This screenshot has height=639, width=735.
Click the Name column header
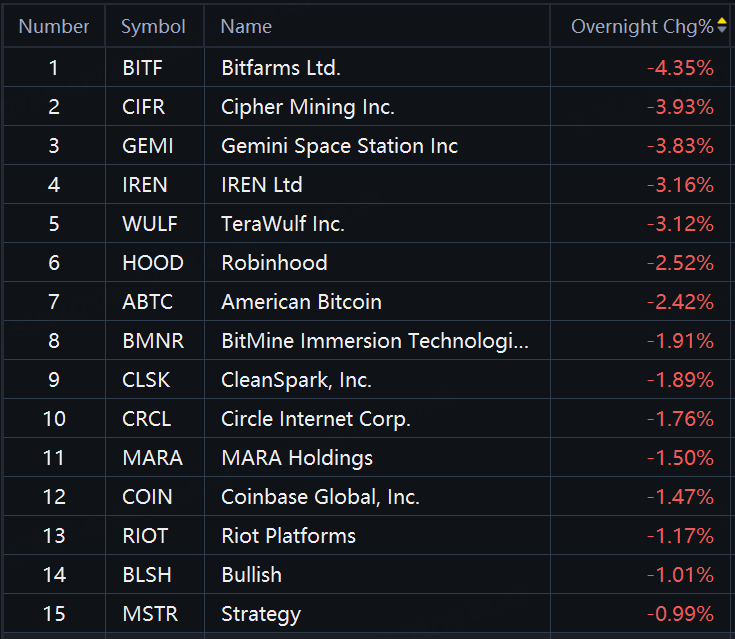click(246, 26)
